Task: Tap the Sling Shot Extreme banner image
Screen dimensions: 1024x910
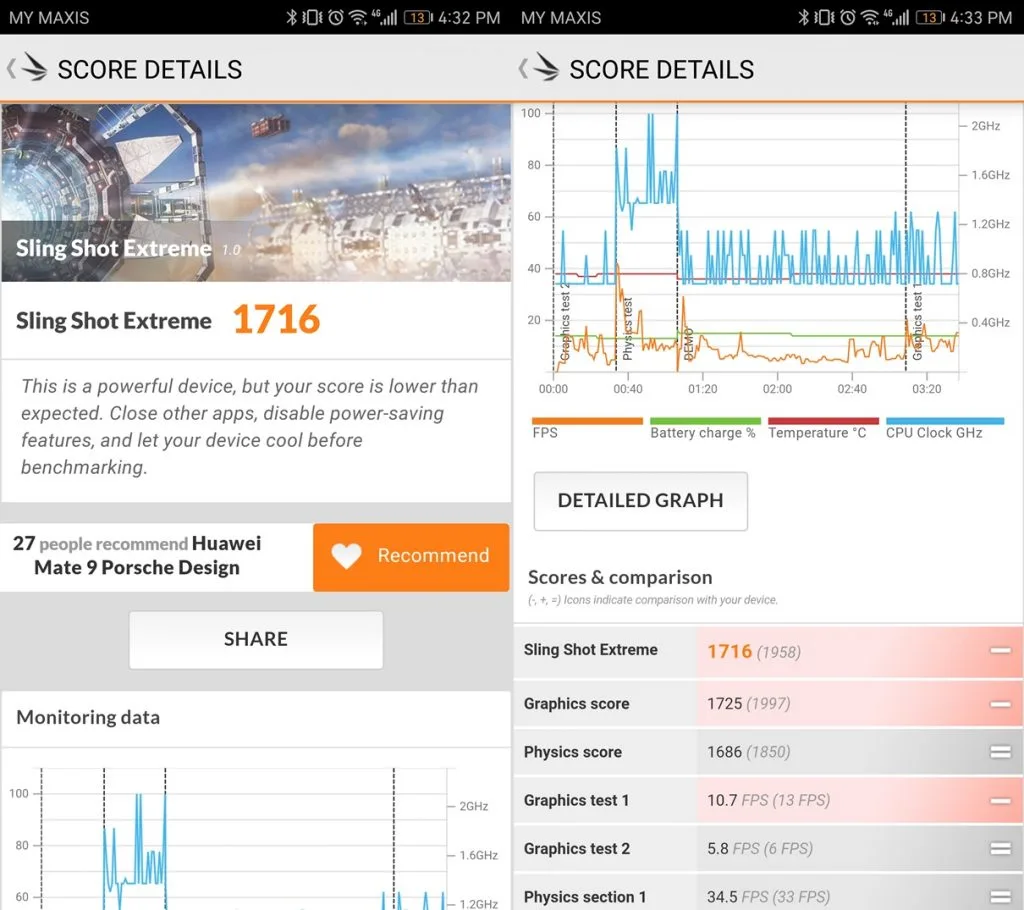Action: pos(256,193)
